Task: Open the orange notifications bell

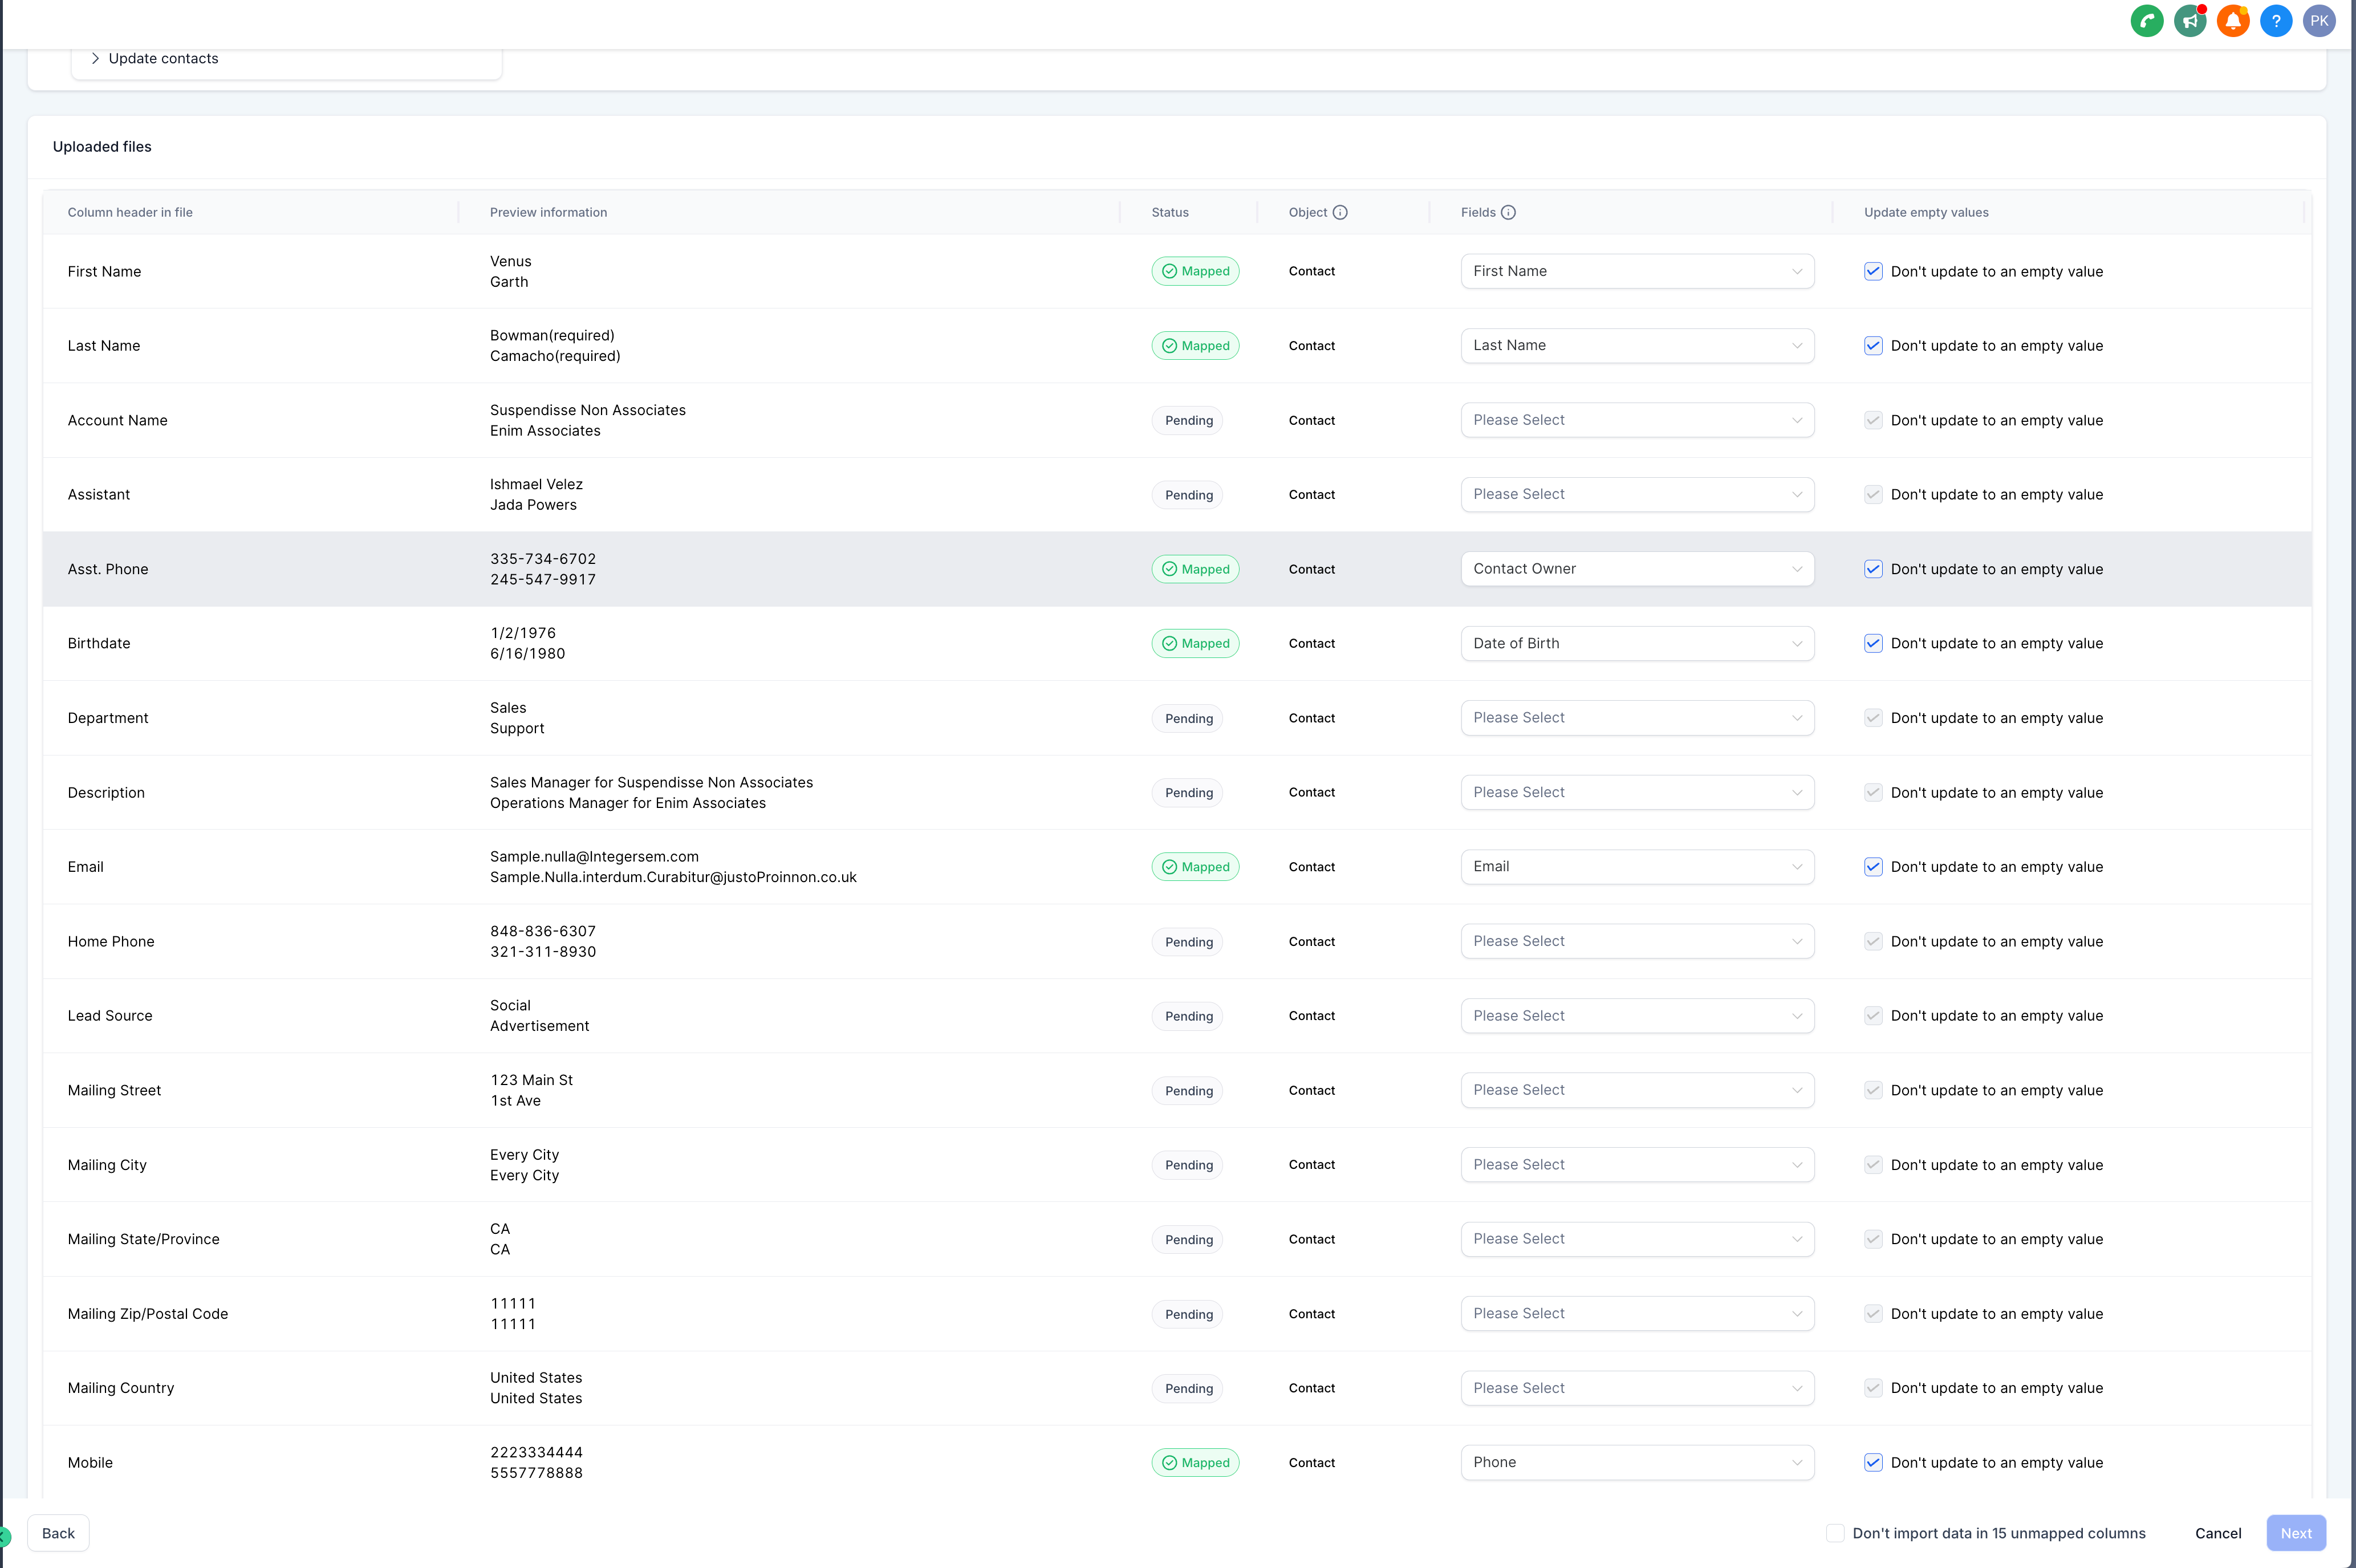Action: 2233,21
